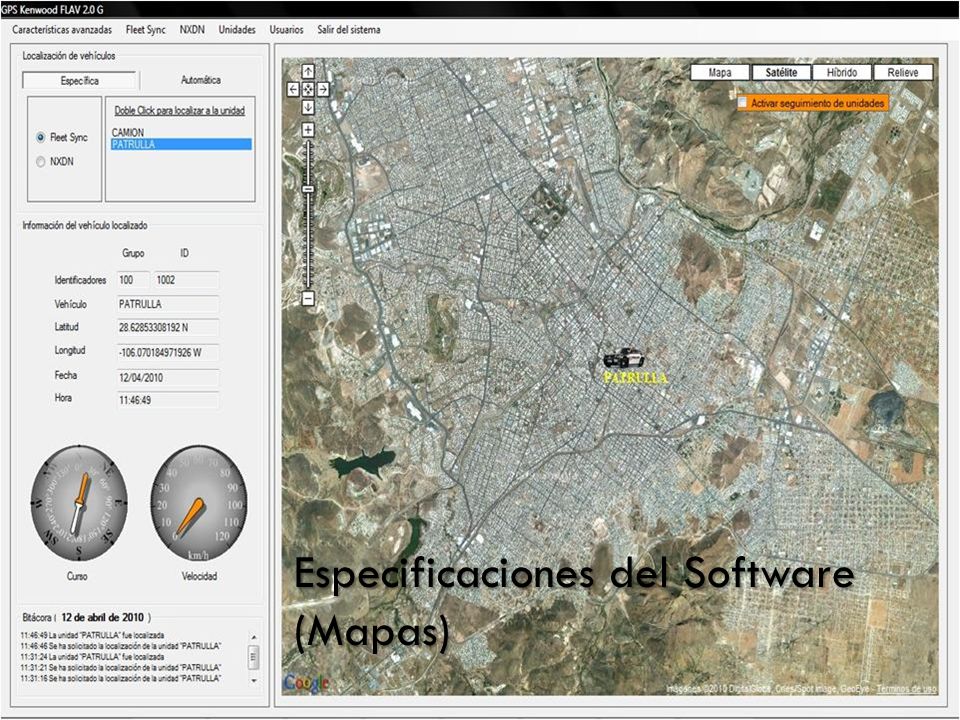Screen dimensions: 960x720
Task: Zoom out with the minus button
Action: [308, 299]
